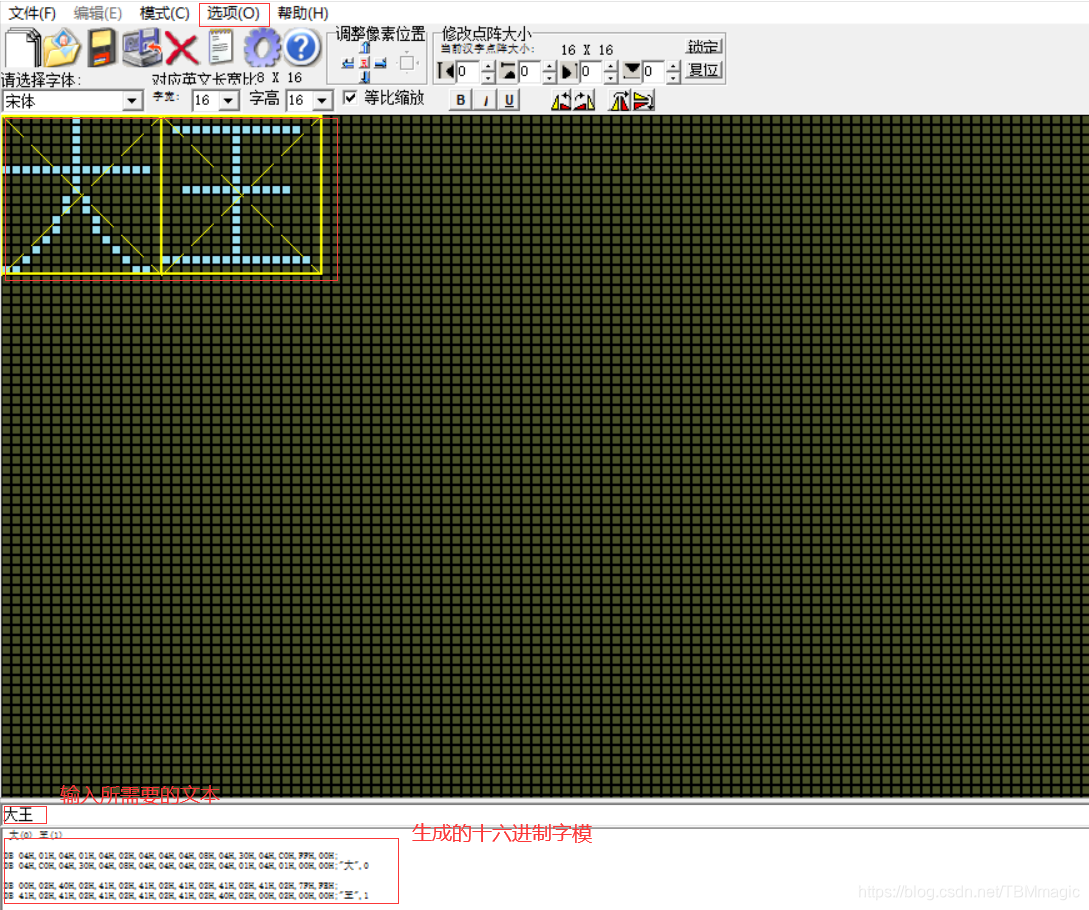Click the rotate clockwise triangle icon
The image size is (1089, 910).
(x=584, y=101)
